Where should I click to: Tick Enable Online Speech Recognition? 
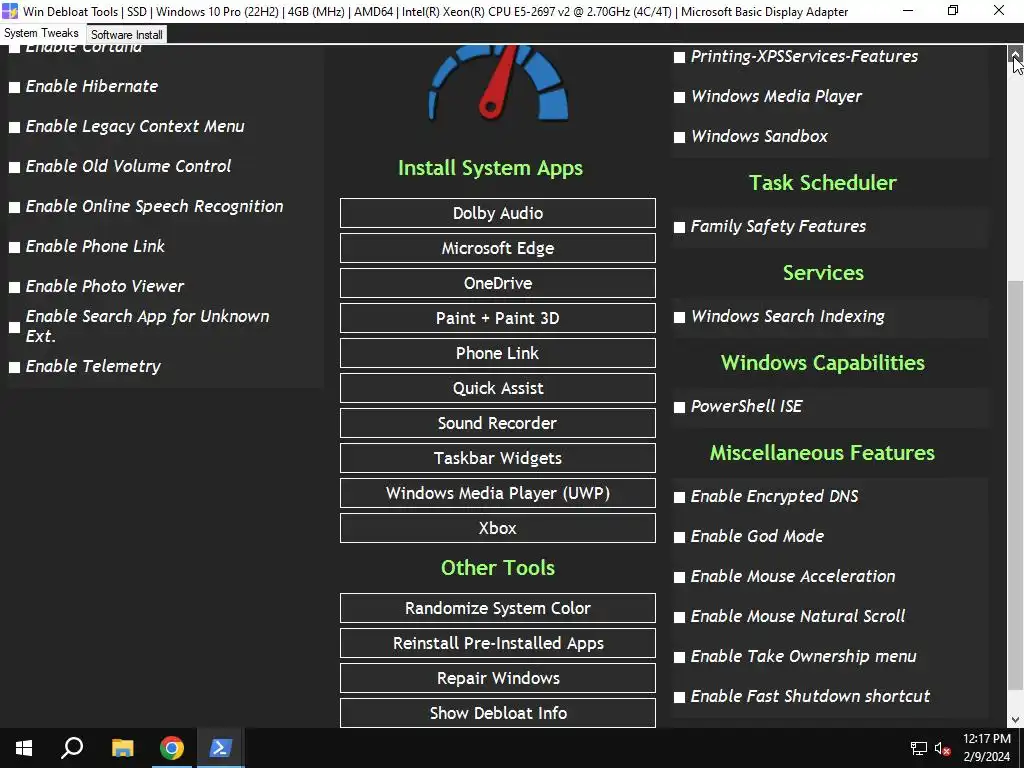[x=14, y=207]
